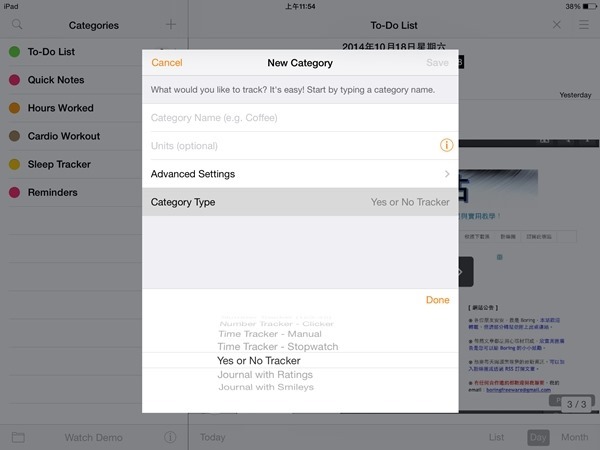The image size is (600, 450).
Task: Select the yellow Sleep Tracker dot
Action: pos(15,164)
